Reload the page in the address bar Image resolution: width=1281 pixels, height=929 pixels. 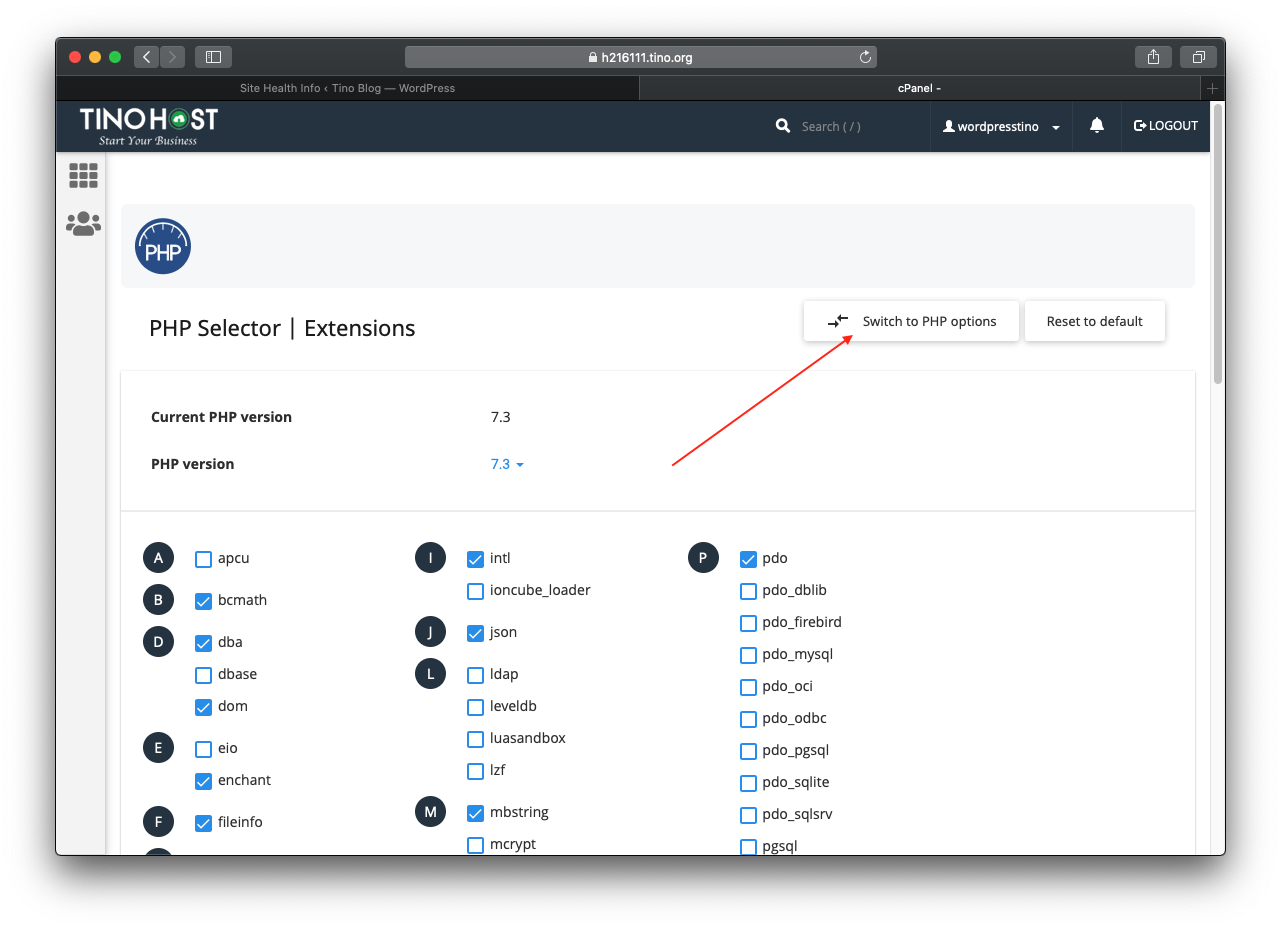point(865,57)
